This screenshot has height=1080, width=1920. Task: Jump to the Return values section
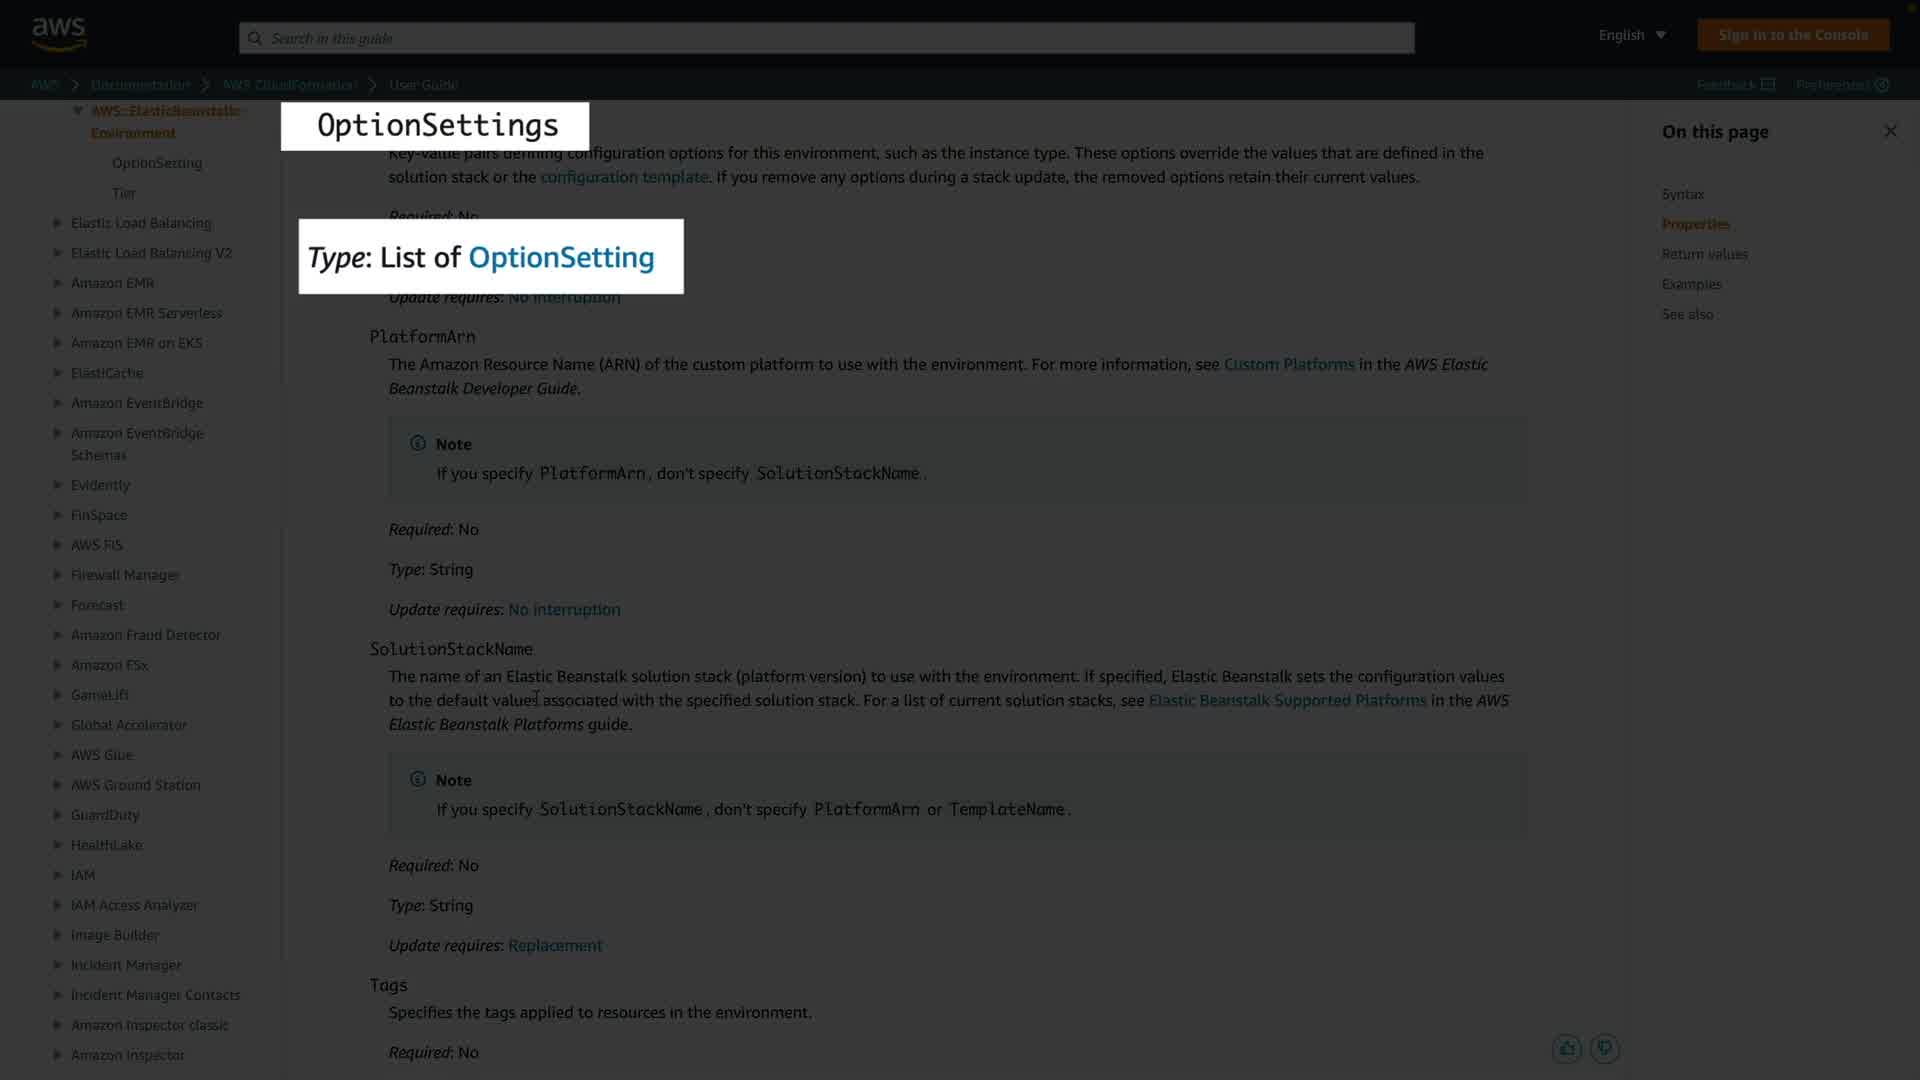tap(1704, 254)
